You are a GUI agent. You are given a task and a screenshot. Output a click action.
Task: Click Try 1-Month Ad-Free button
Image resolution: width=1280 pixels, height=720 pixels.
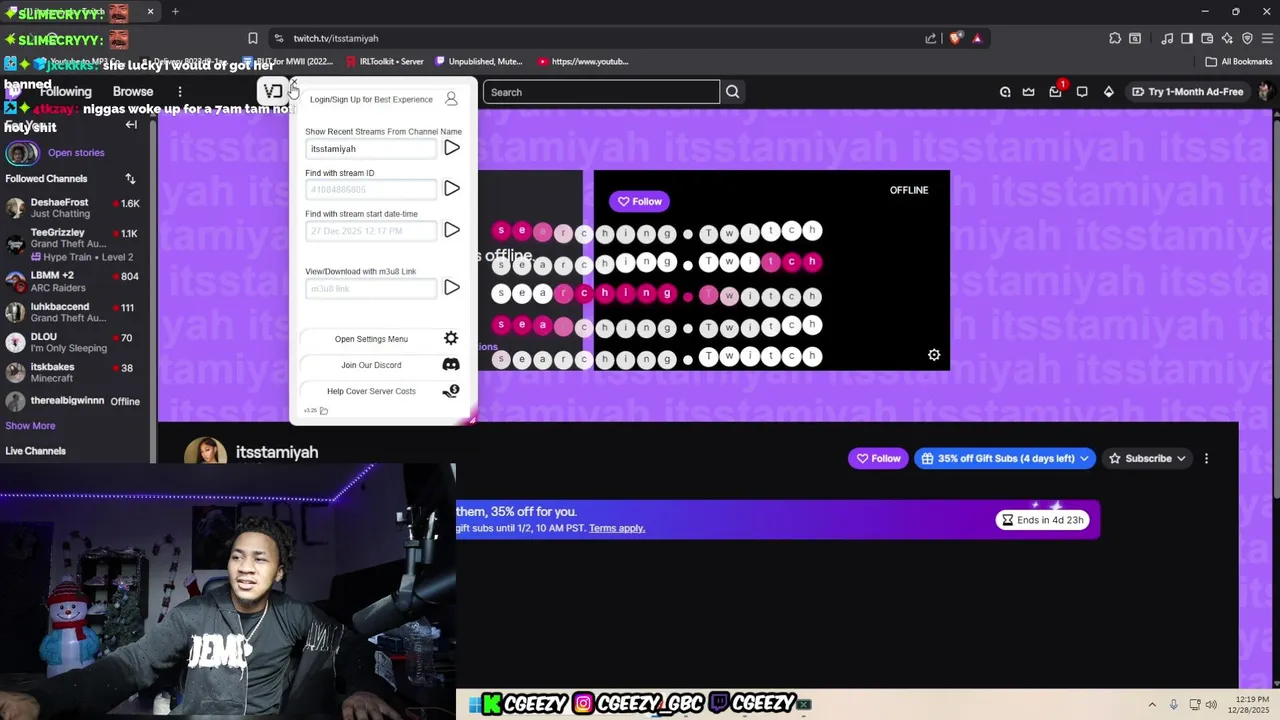[x=1187, y=92]
